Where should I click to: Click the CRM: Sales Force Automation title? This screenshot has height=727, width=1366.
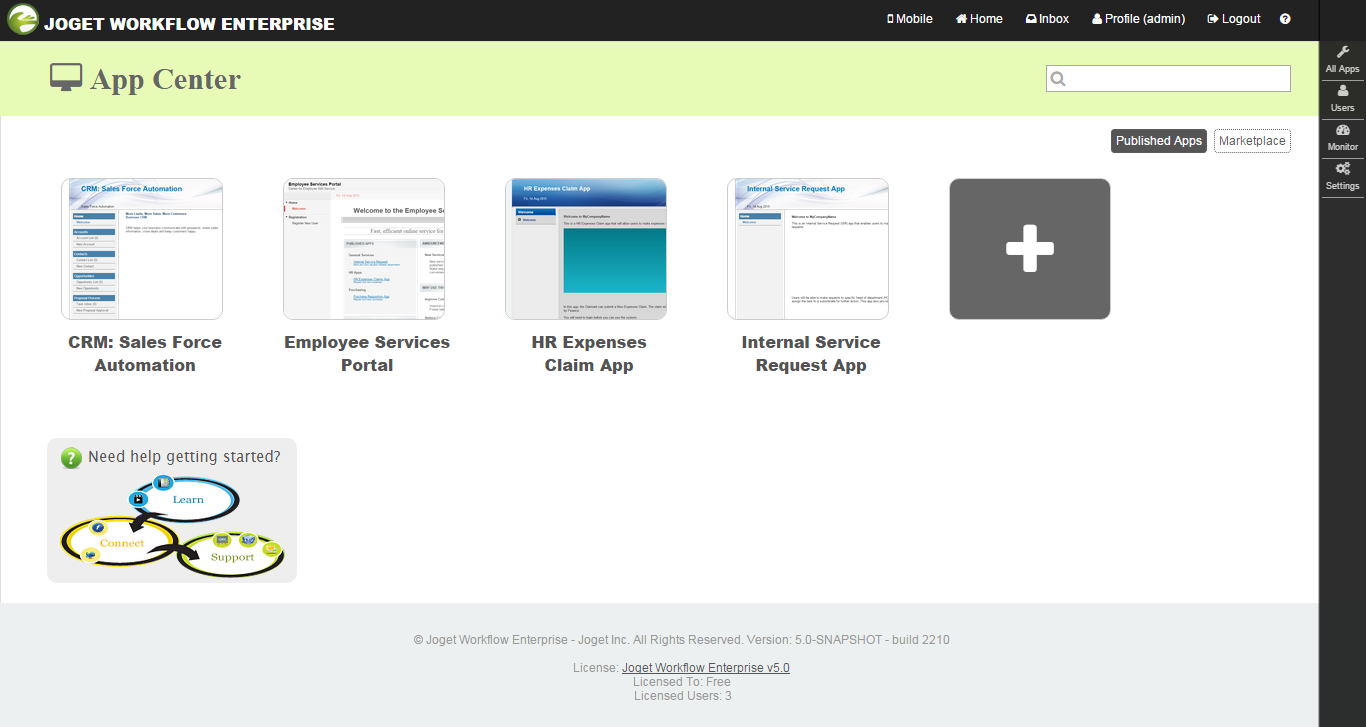(x=145, y=354)
